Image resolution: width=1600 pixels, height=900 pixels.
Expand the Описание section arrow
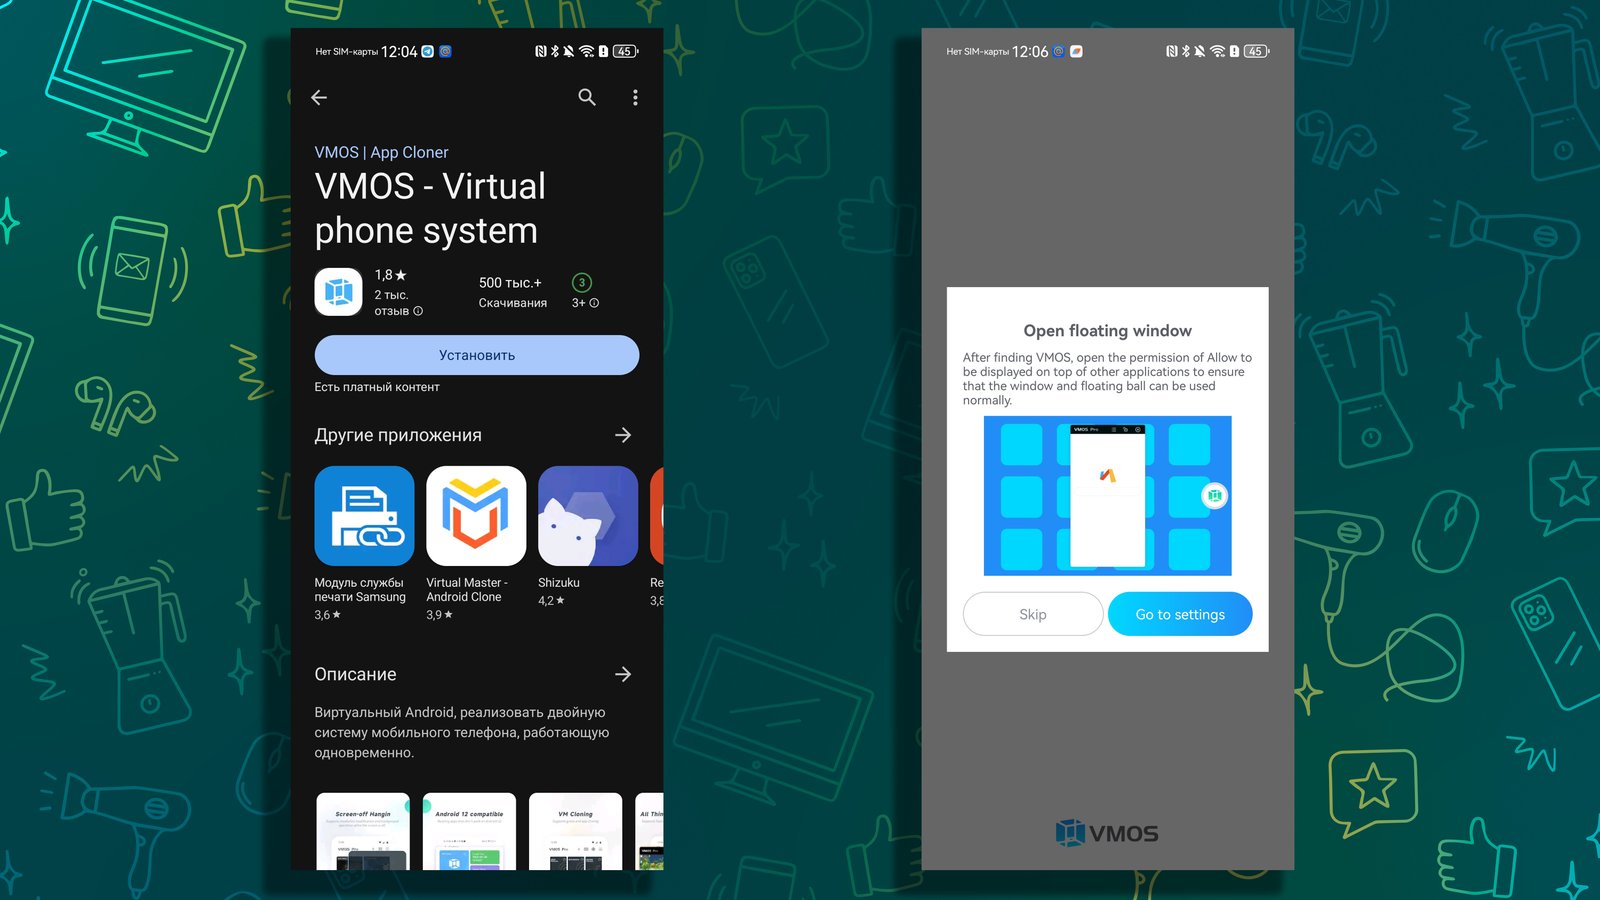623,674
